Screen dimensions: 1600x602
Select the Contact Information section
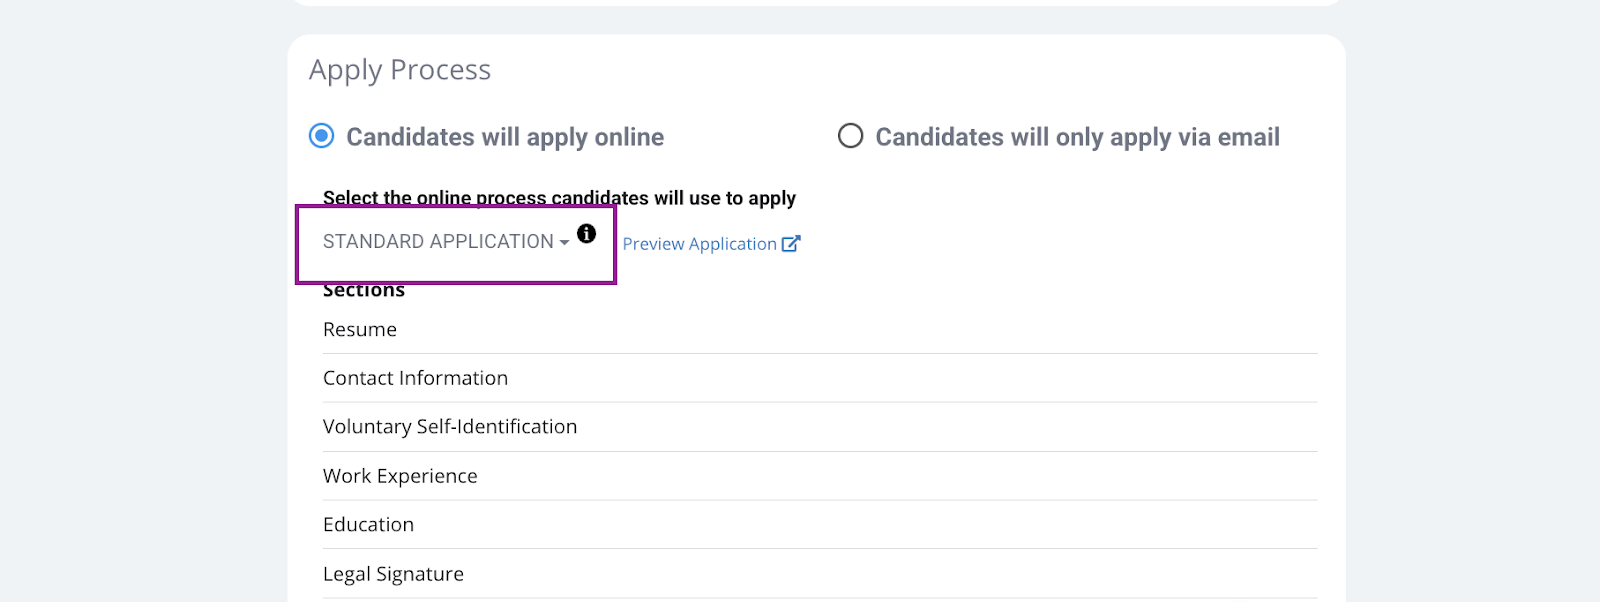click(820, 378)
